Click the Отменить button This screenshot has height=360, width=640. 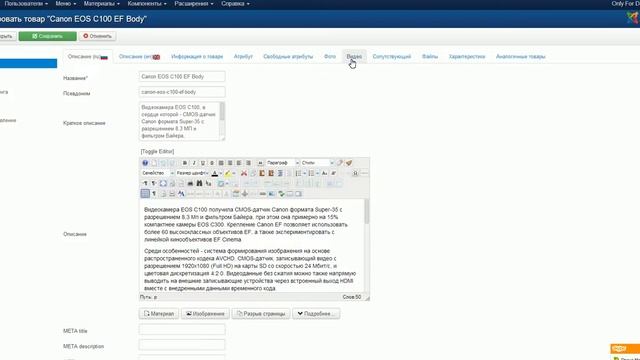98,36
